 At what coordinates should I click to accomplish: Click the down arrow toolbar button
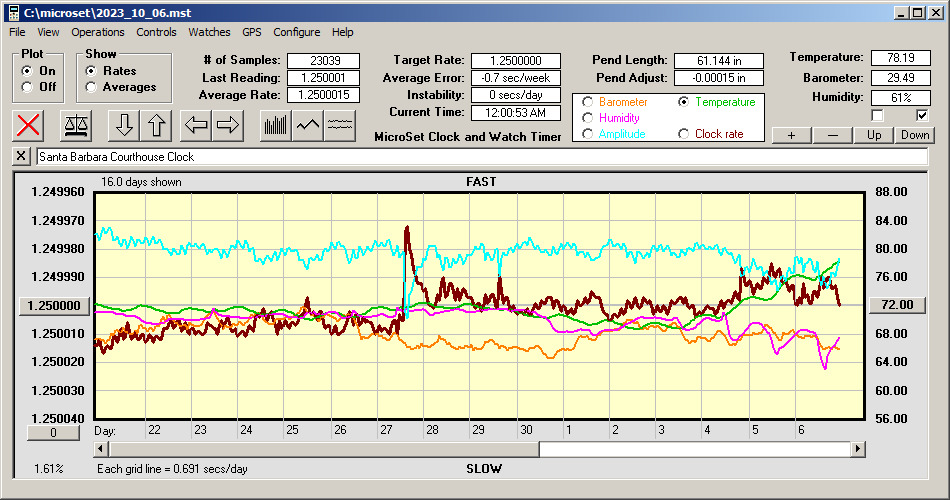(124, 125)
